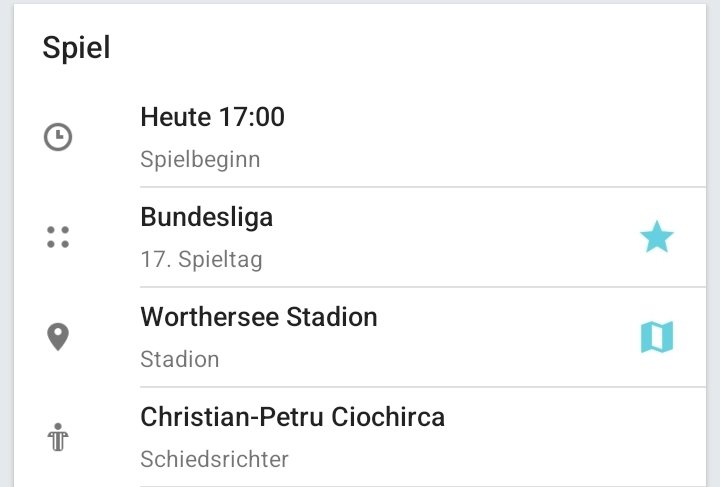Click the gray margin left of card
This screenshot has height=487, width=720.
click(x=6, y=243)
